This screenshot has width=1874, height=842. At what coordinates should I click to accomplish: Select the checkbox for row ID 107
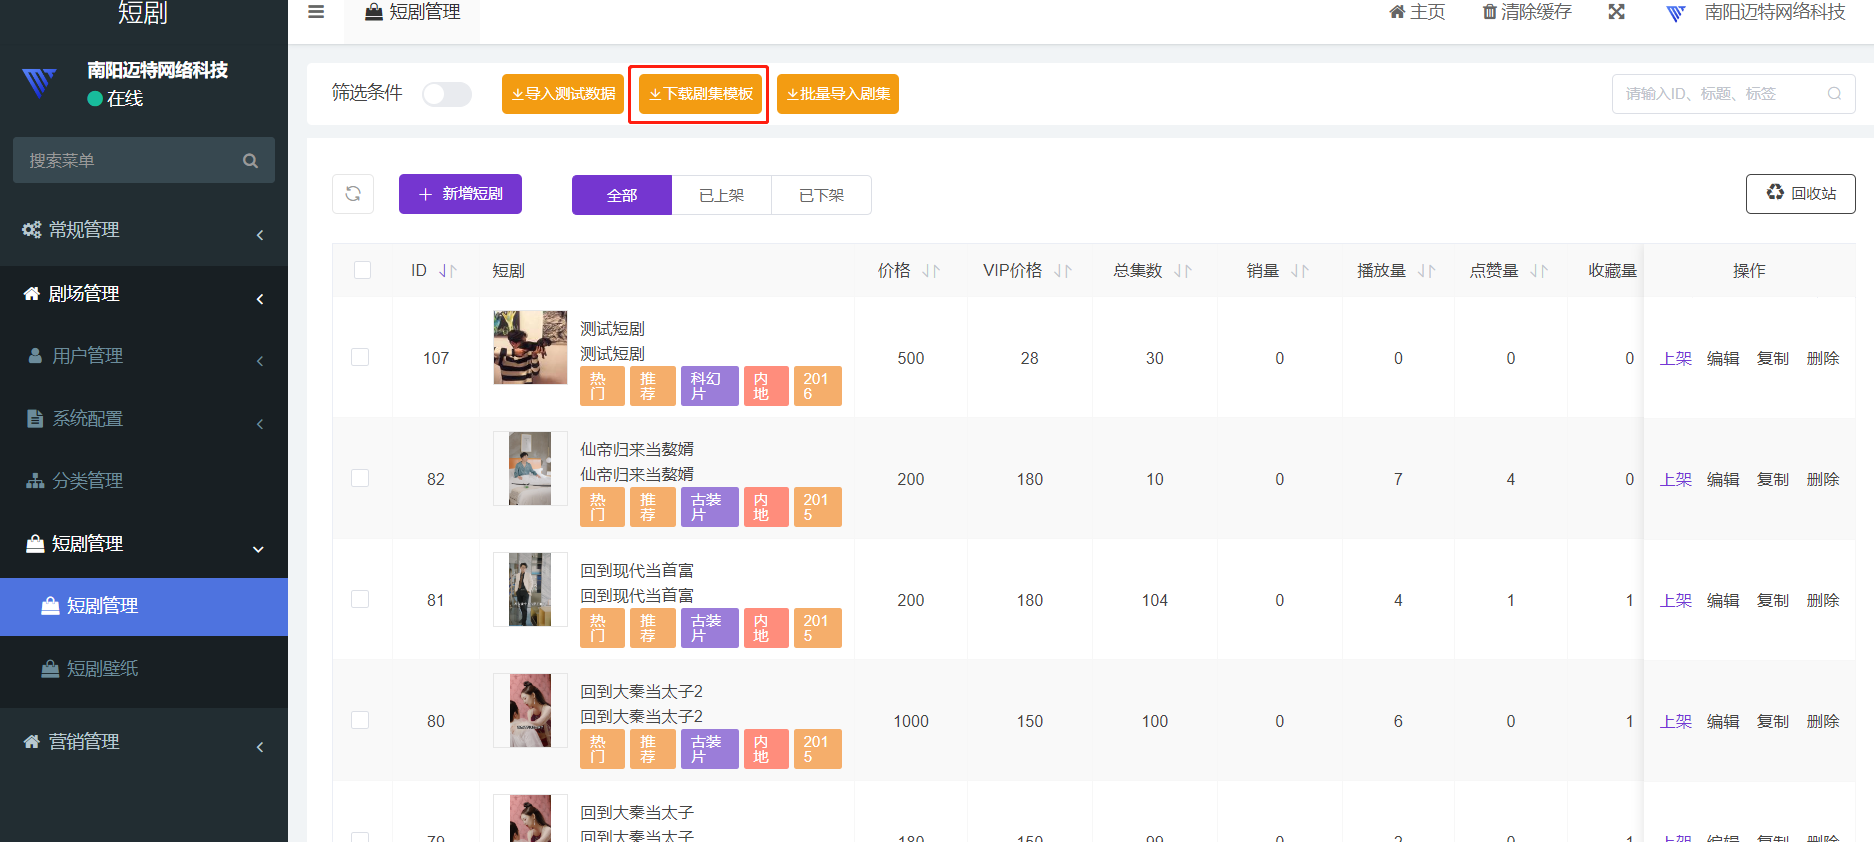pos(360,357)
